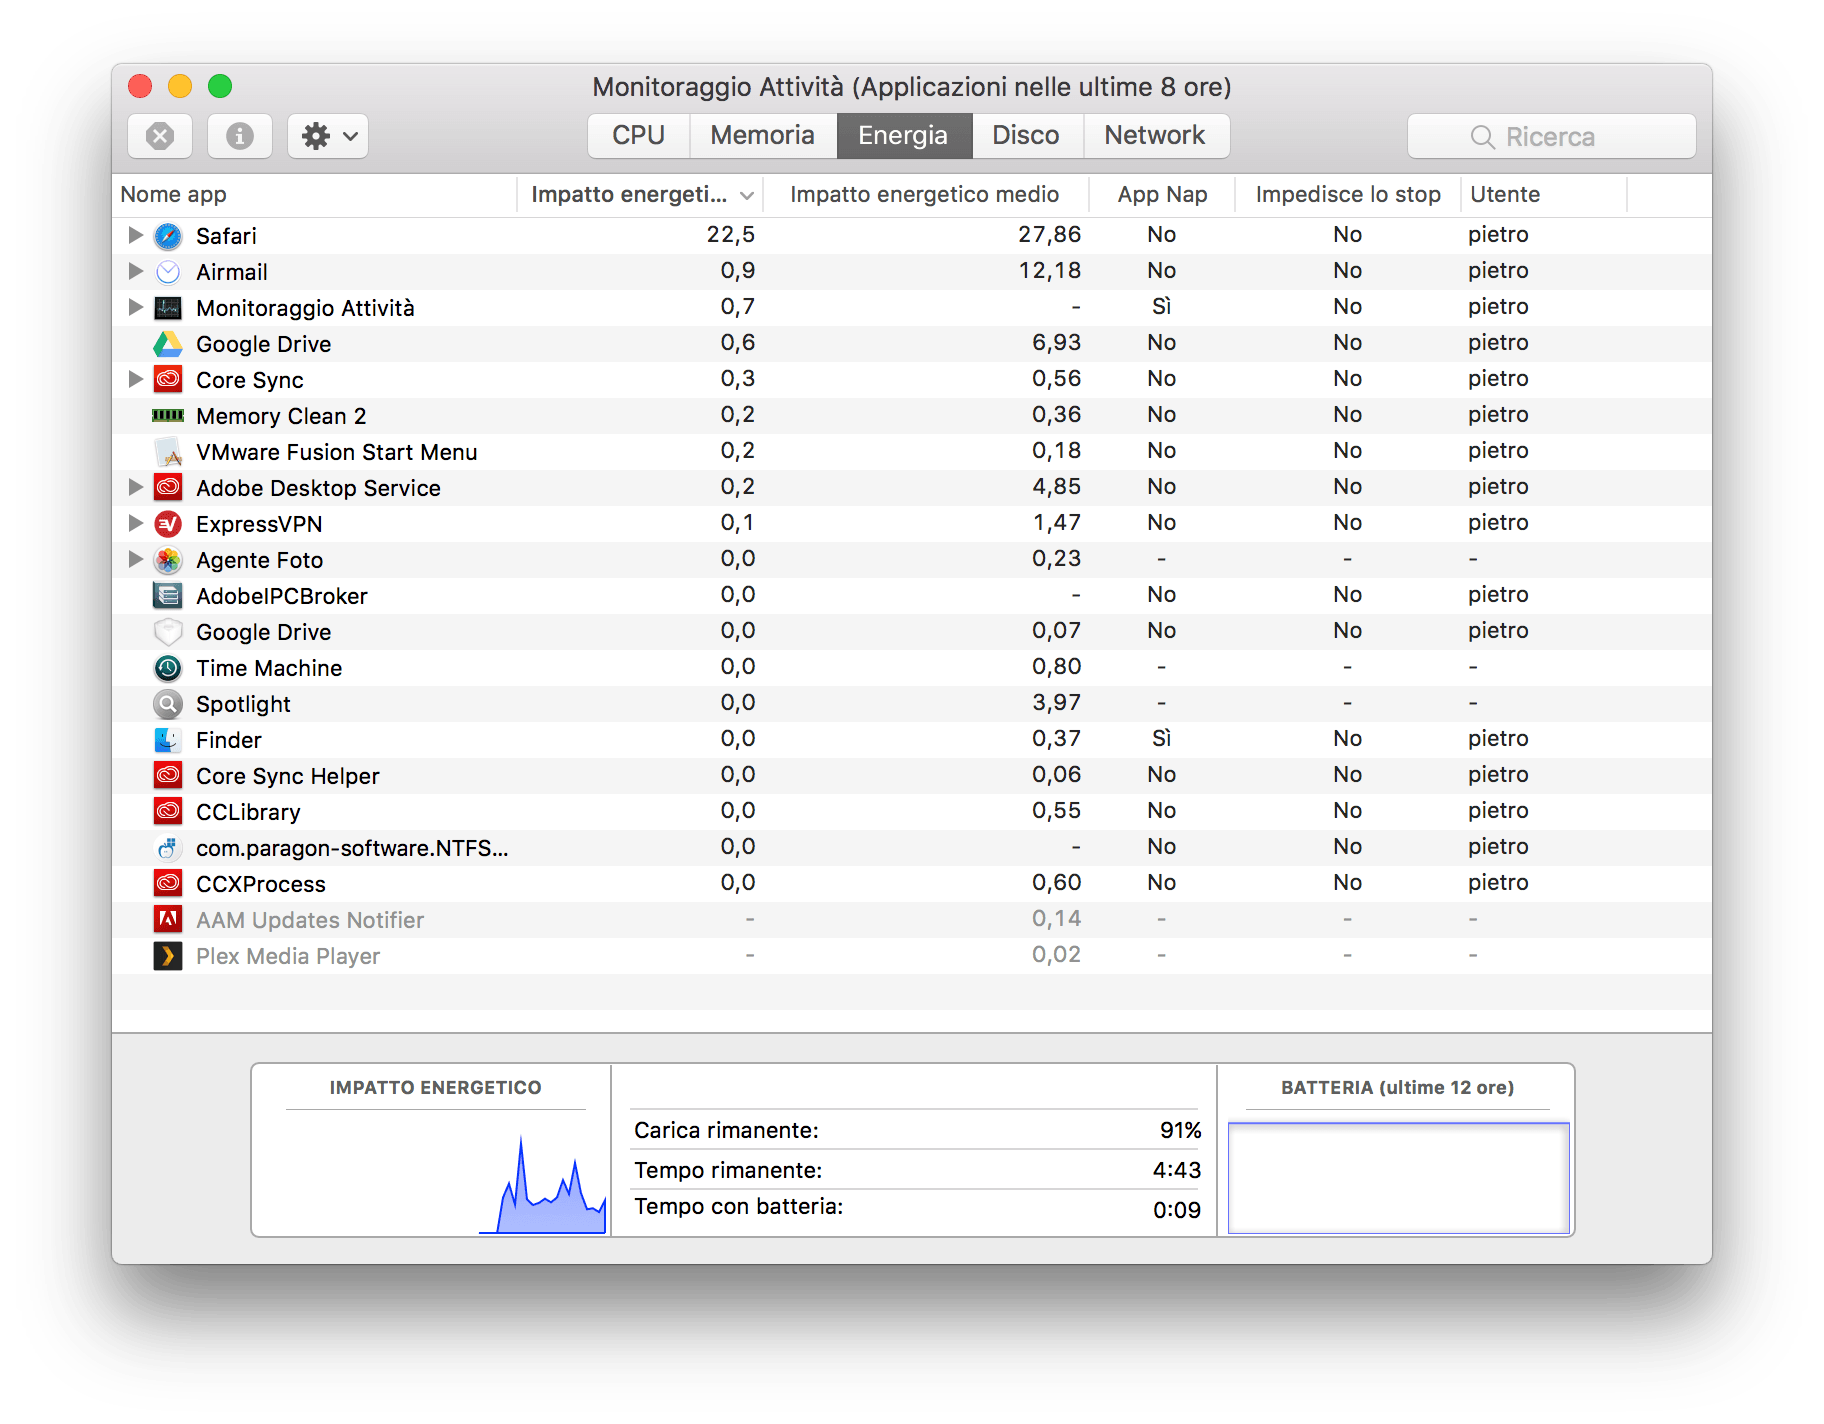Click the Spotlight magnifier icon
1824x1424 pixels.
[168, 704]
